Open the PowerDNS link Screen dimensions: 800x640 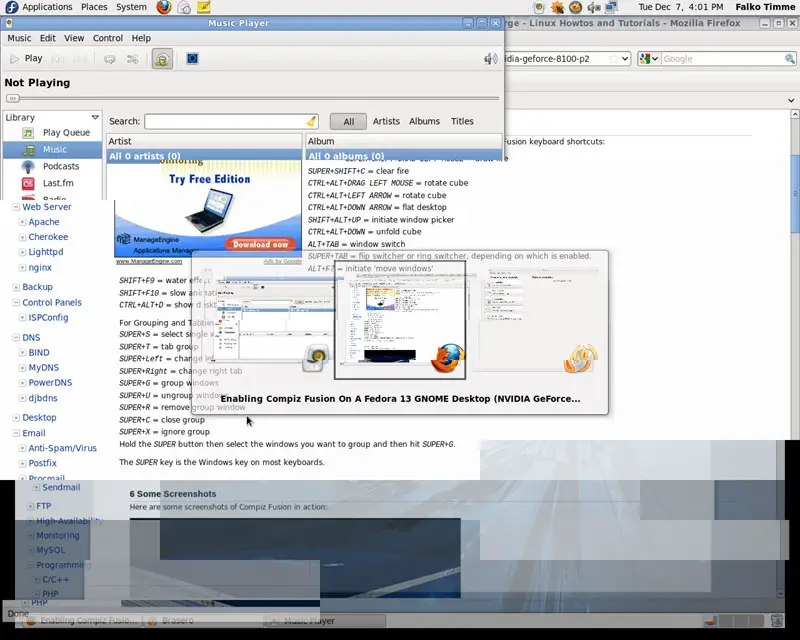[x=50, y=383]
